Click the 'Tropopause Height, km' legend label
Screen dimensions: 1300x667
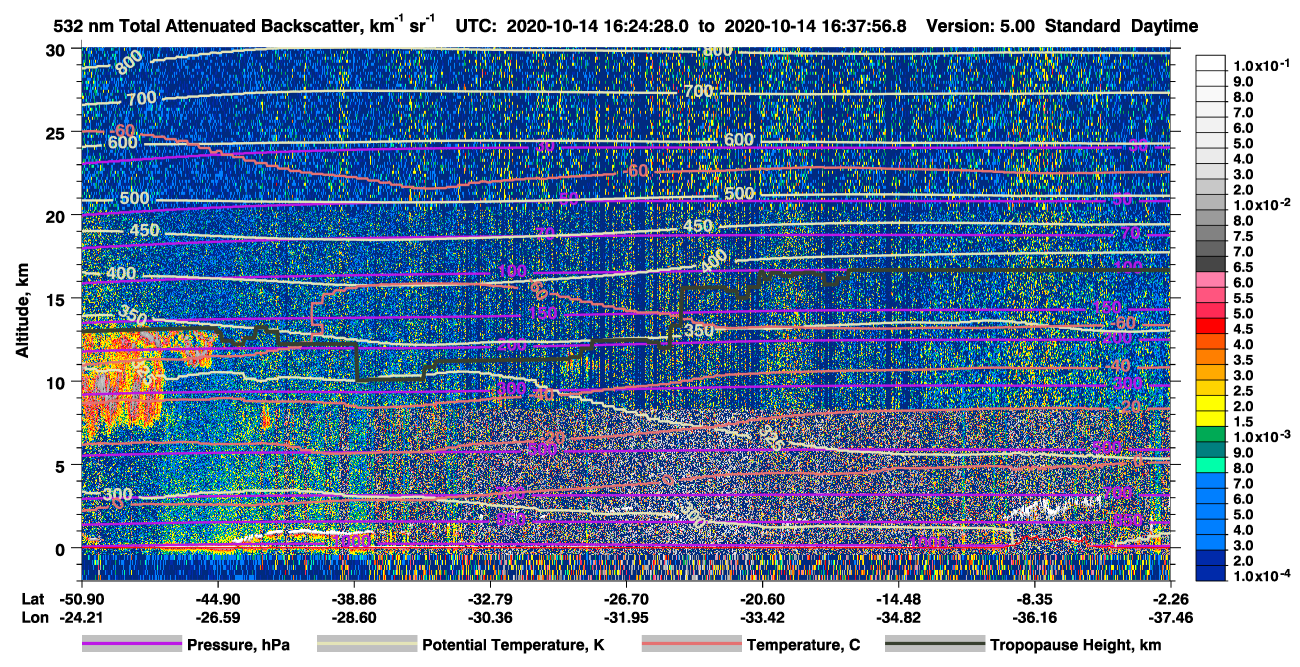click(x=1076, y=645)
